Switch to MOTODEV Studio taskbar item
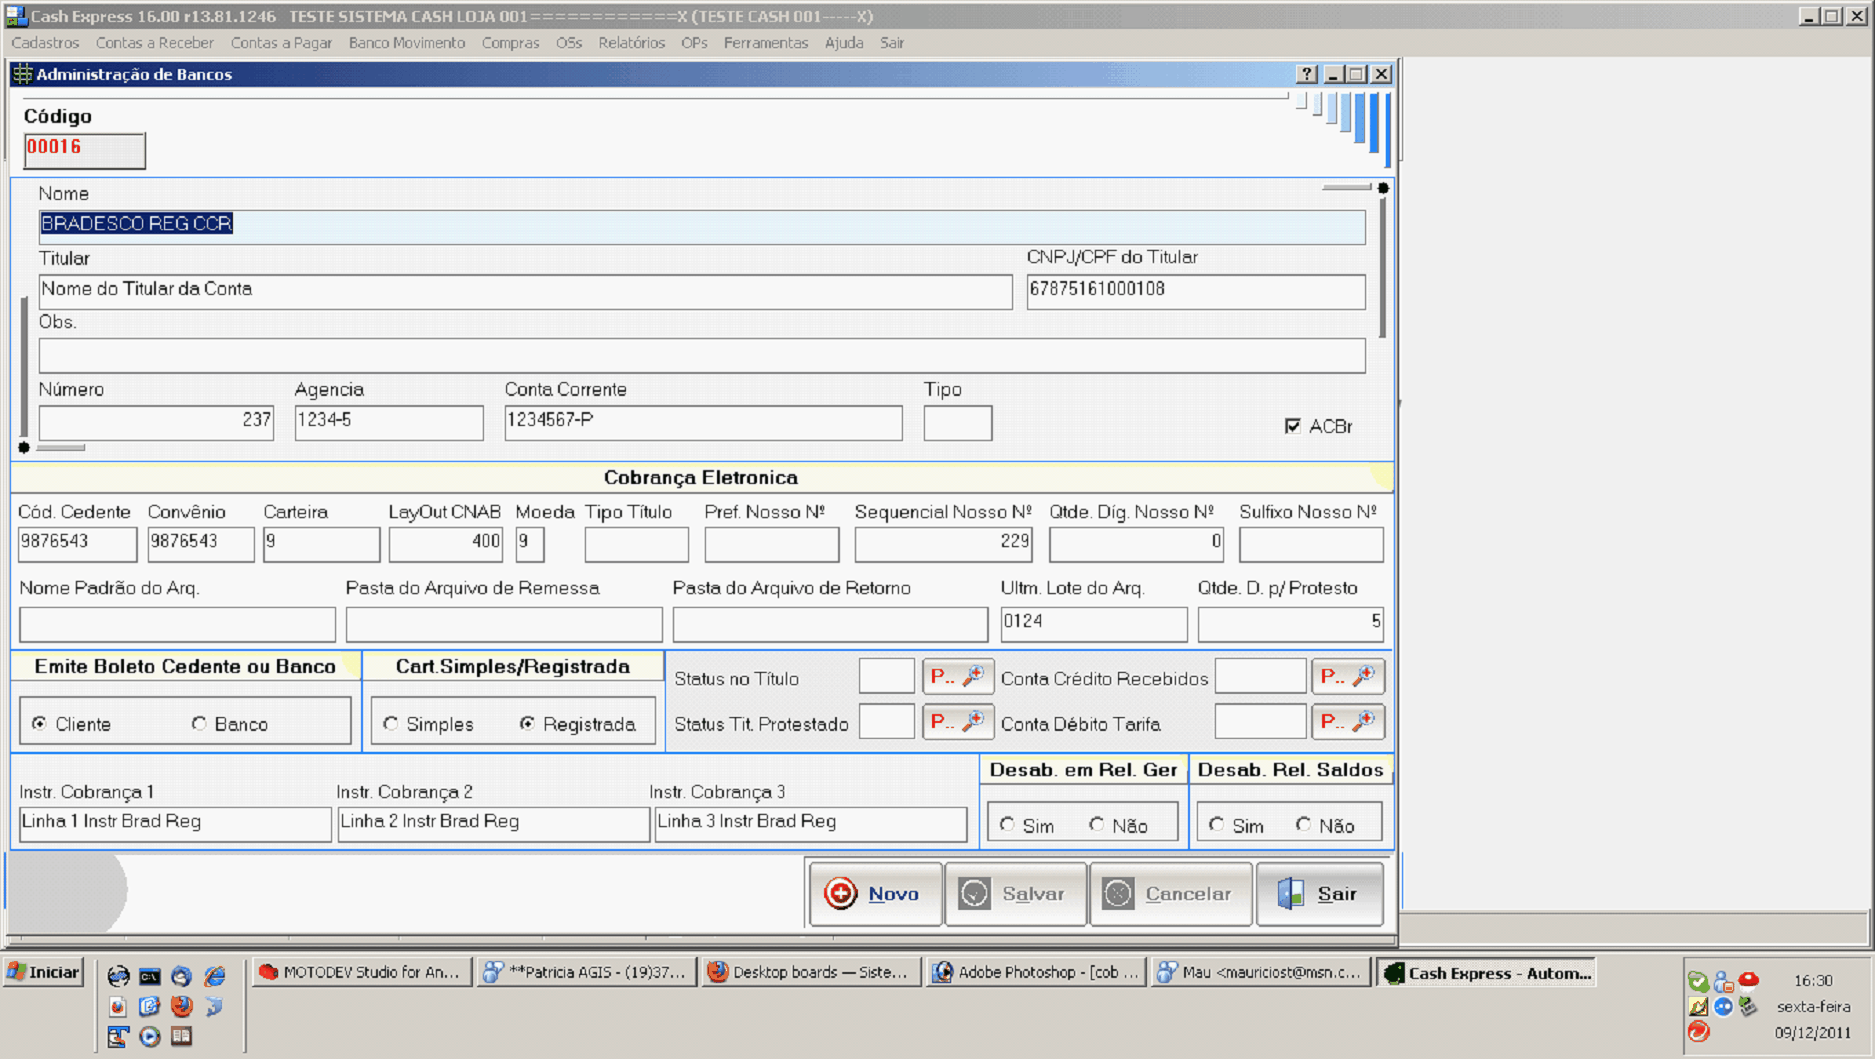The image size is (1876, 1060). [x=361, y=973]
